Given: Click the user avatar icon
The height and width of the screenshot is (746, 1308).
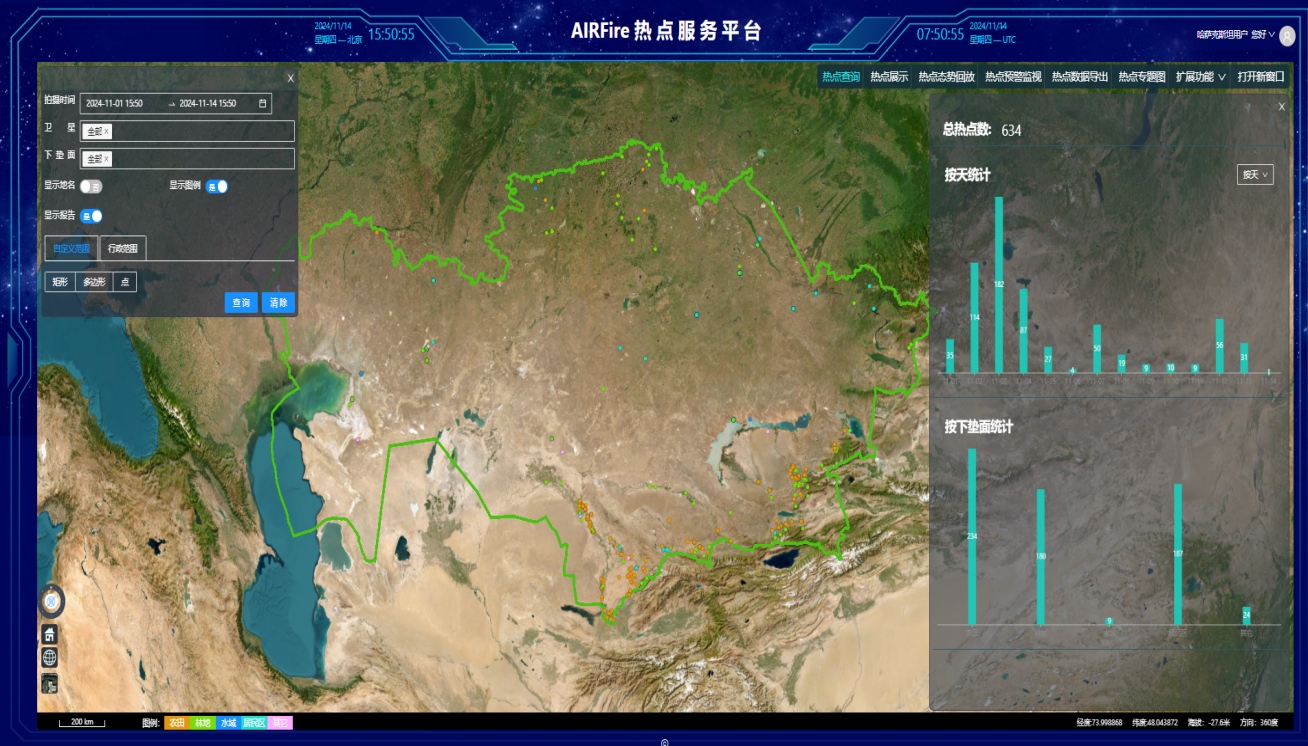Looking at the screenshot, I should click(x=1285, y=34).
